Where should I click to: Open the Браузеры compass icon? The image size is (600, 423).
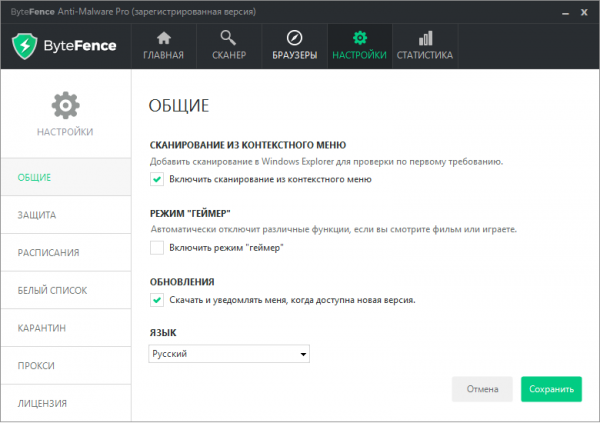point(294,39)
